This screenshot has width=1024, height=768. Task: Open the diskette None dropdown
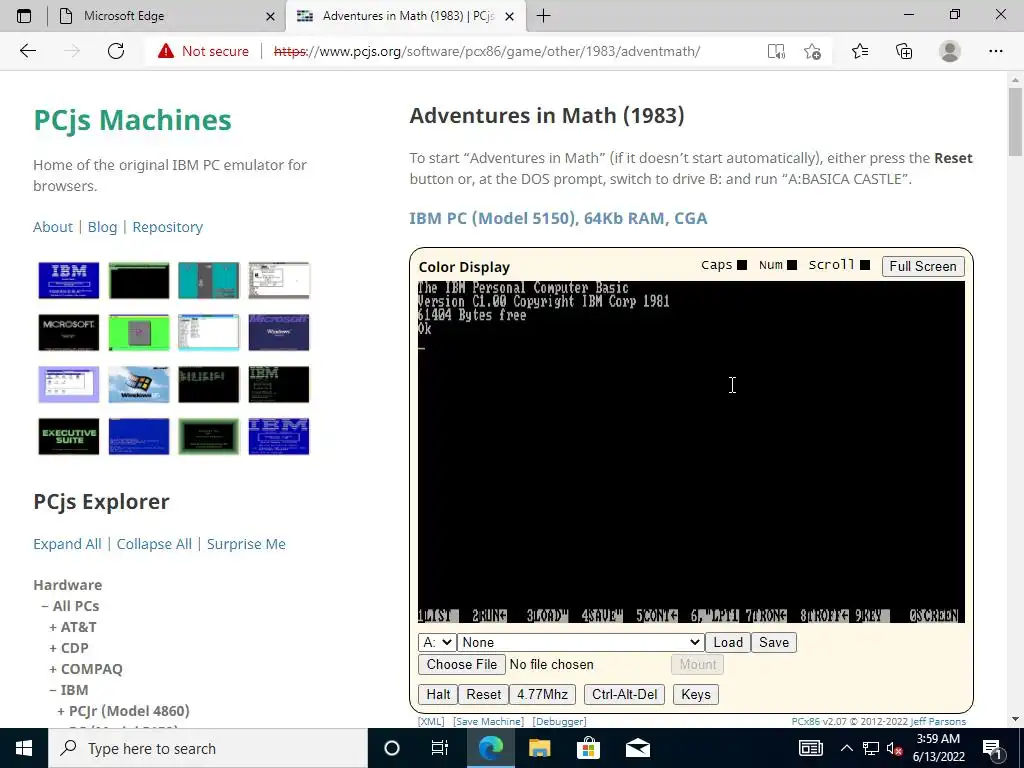point(581,642)
